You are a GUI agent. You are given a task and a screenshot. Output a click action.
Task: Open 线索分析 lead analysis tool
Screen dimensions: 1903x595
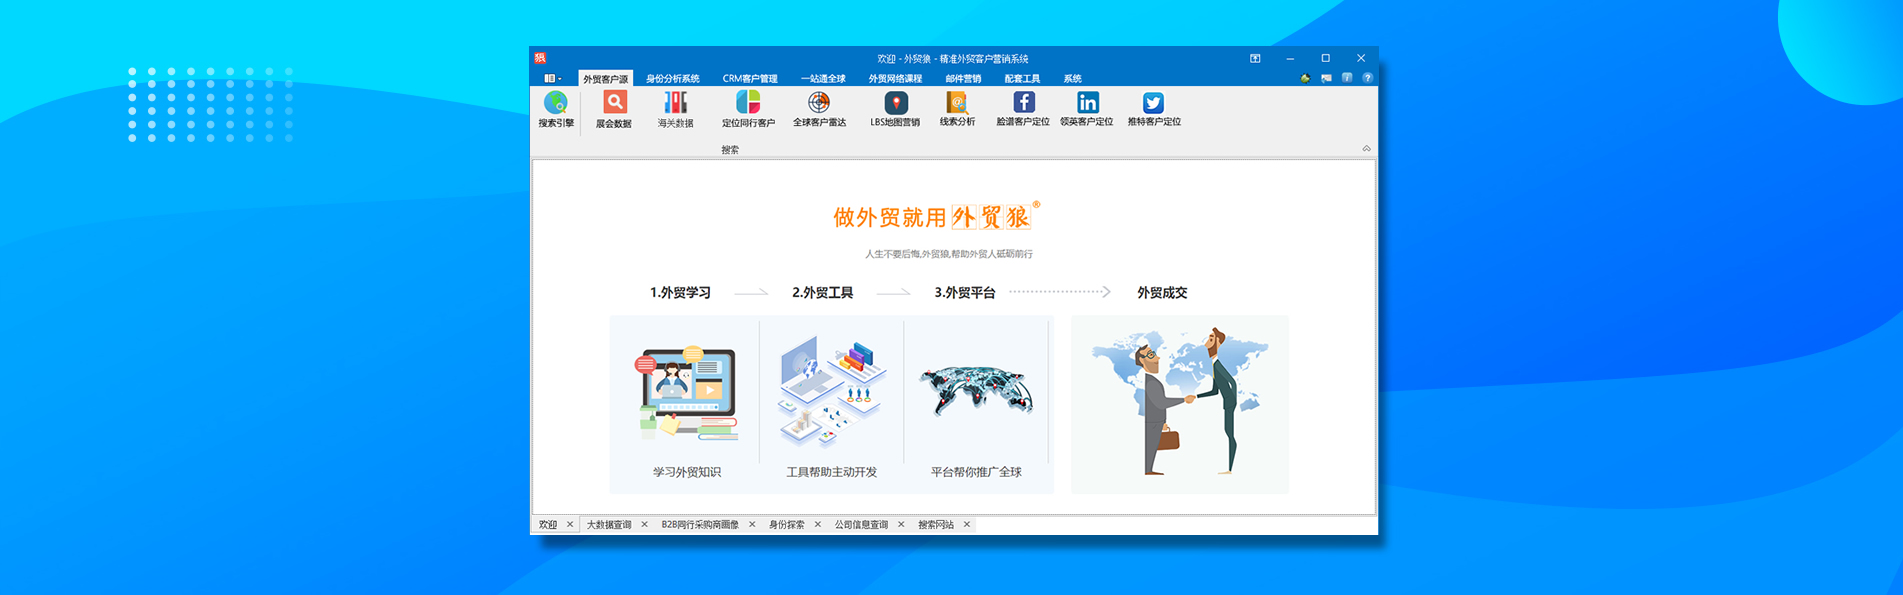tap(957, 110)
